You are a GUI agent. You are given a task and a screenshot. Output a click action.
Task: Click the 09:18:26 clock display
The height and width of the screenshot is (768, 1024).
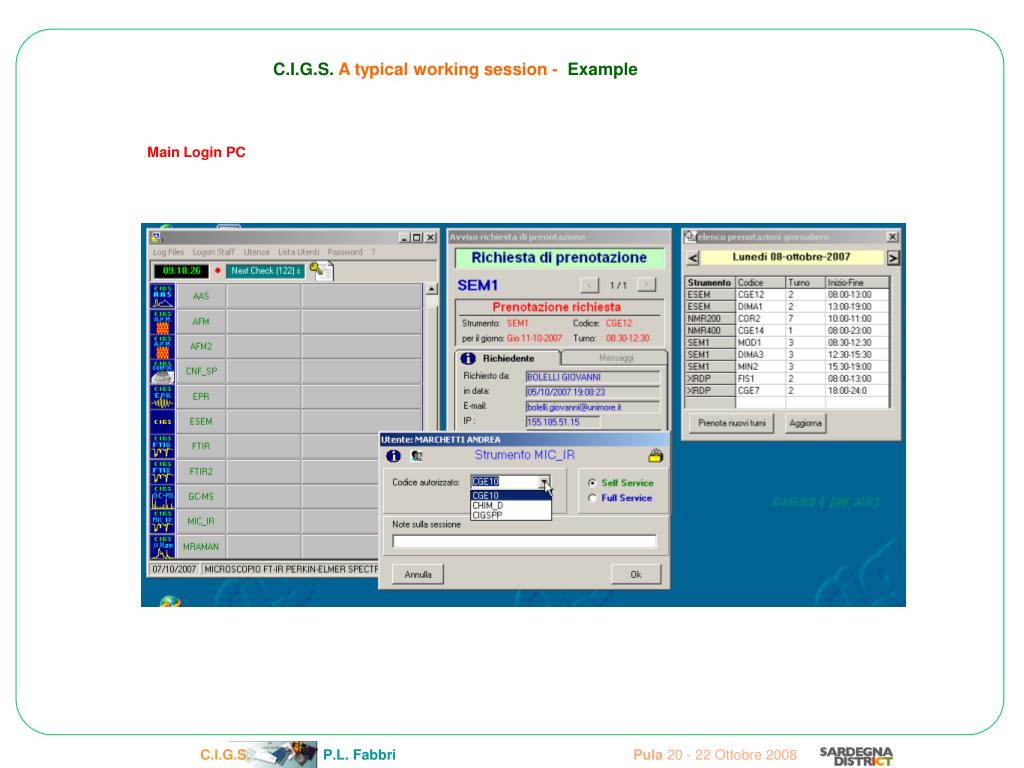181,270
